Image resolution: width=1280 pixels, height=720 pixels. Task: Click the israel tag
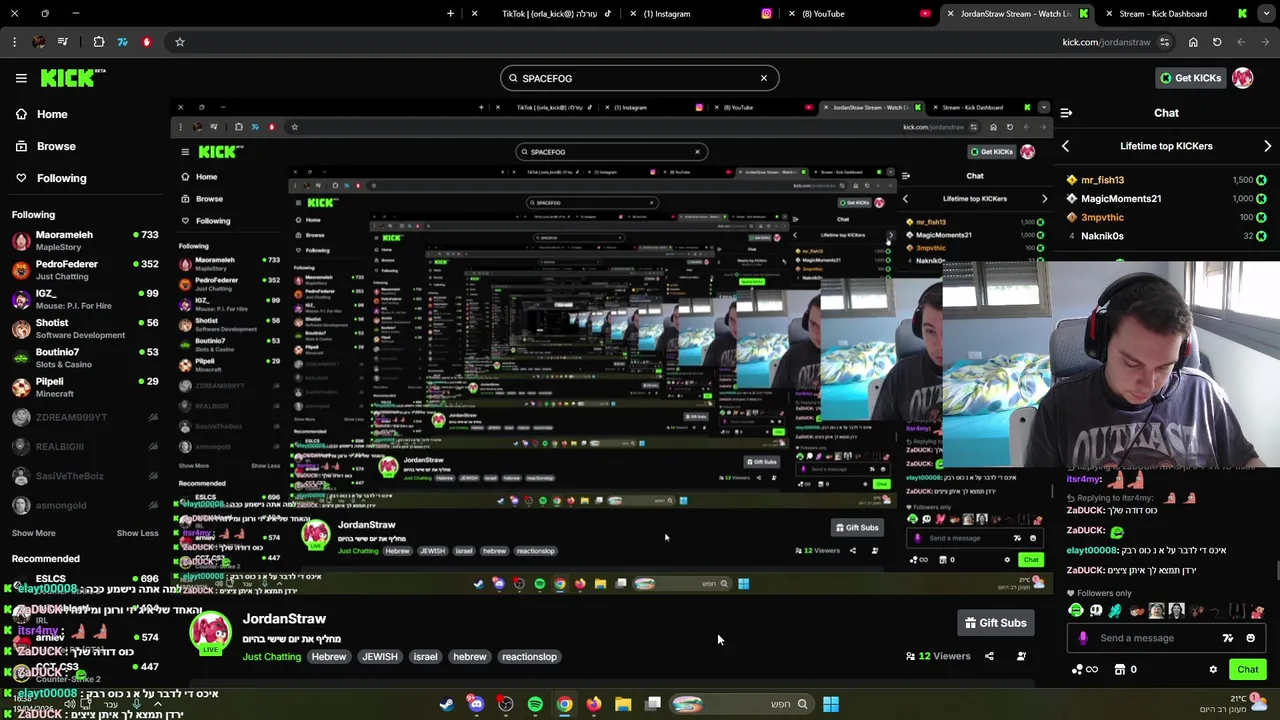[425, 657]
